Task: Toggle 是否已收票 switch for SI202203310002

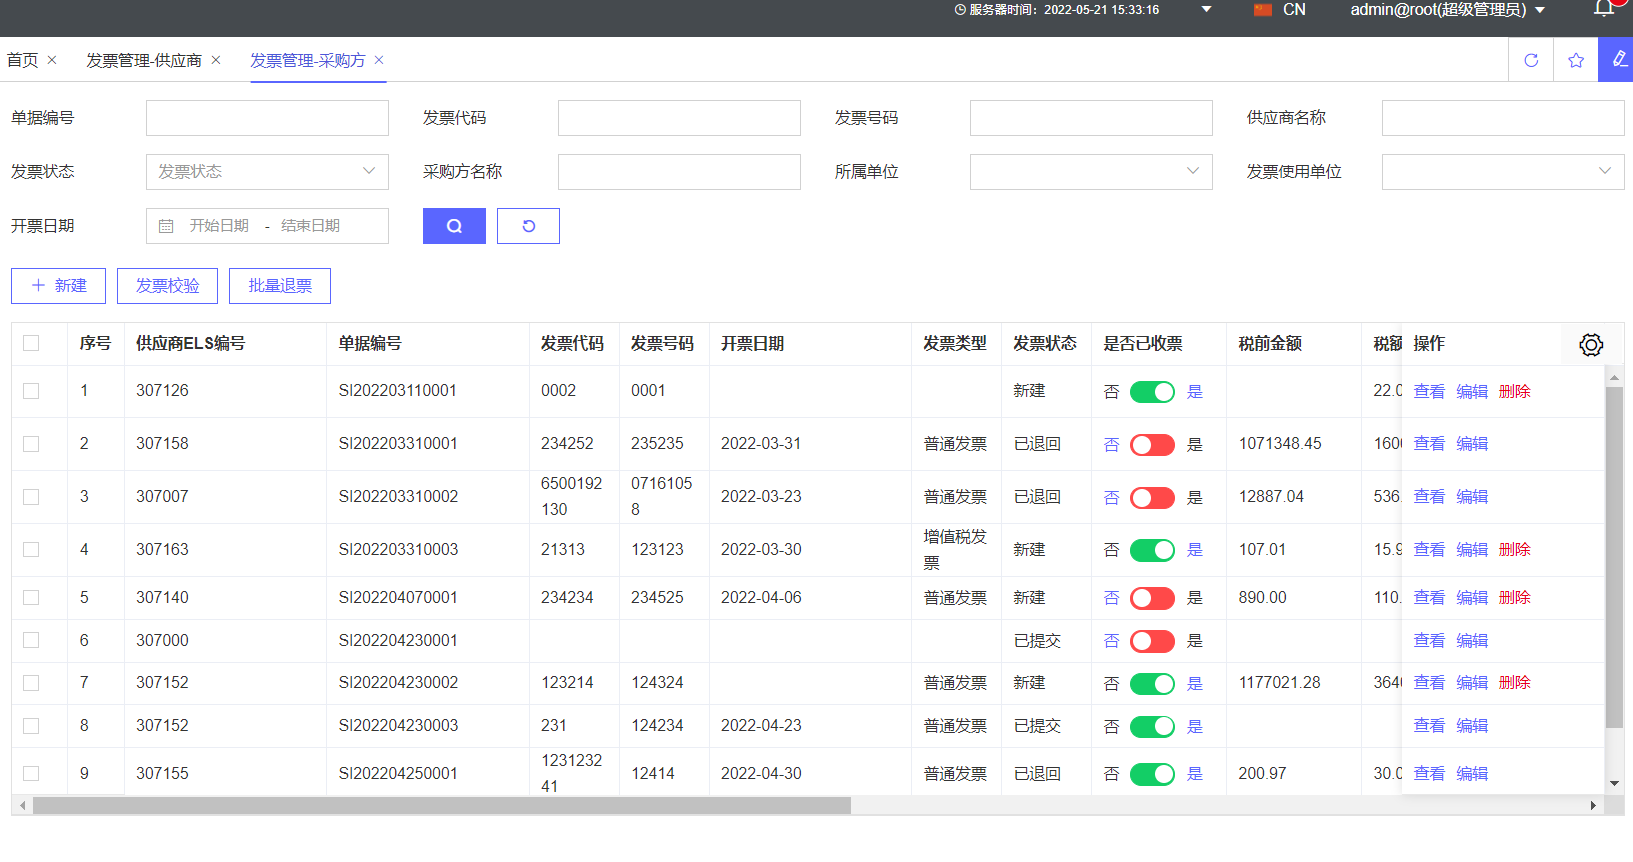Action: click(1152, 498)
